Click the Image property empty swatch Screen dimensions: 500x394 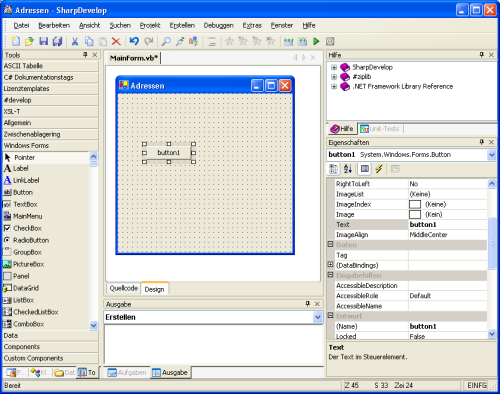(415, 214)
